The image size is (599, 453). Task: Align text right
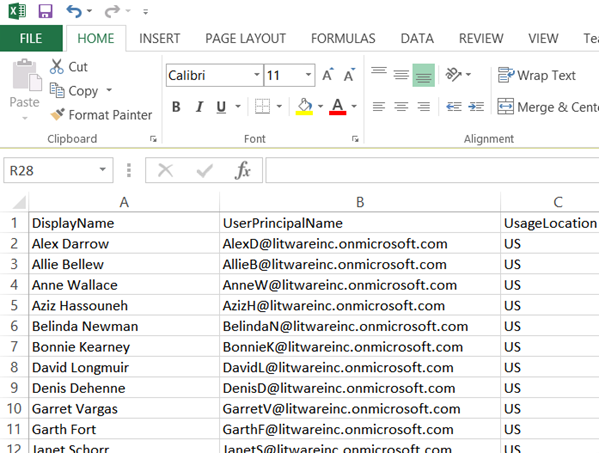[x=423, y=107]
